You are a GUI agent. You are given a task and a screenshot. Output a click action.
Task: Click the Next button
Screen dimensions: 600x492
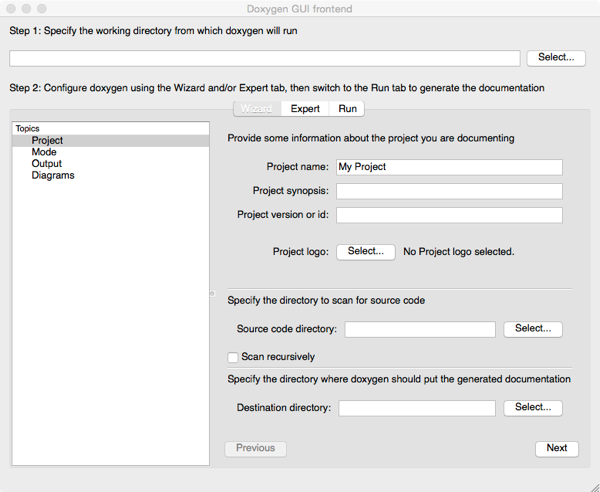click(x=556, y=448)
